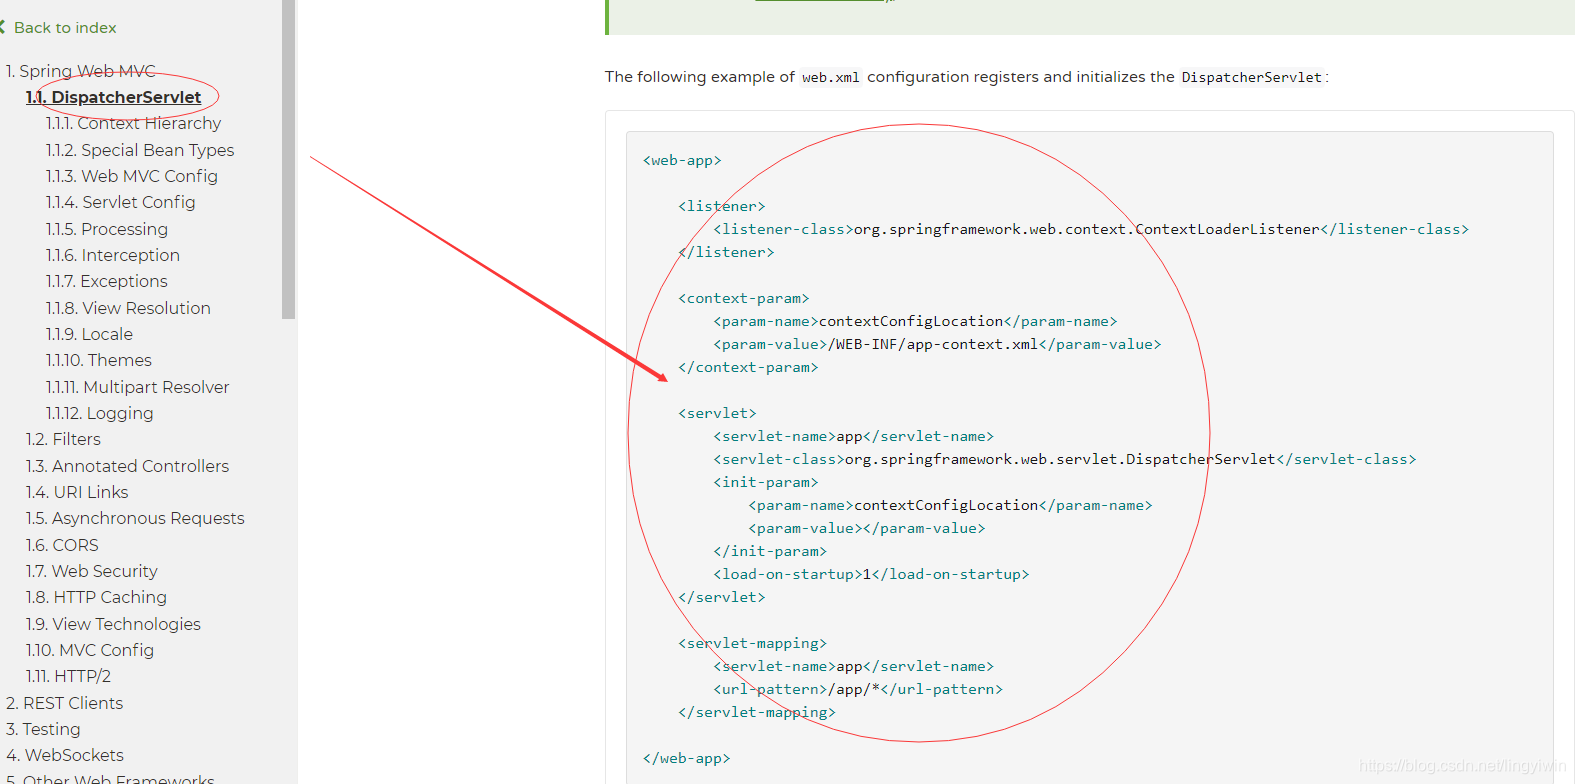Open 1.1.4. Servlet Config entry
The height and width of the screenshot is (784, 1575).
pos(121,202)
